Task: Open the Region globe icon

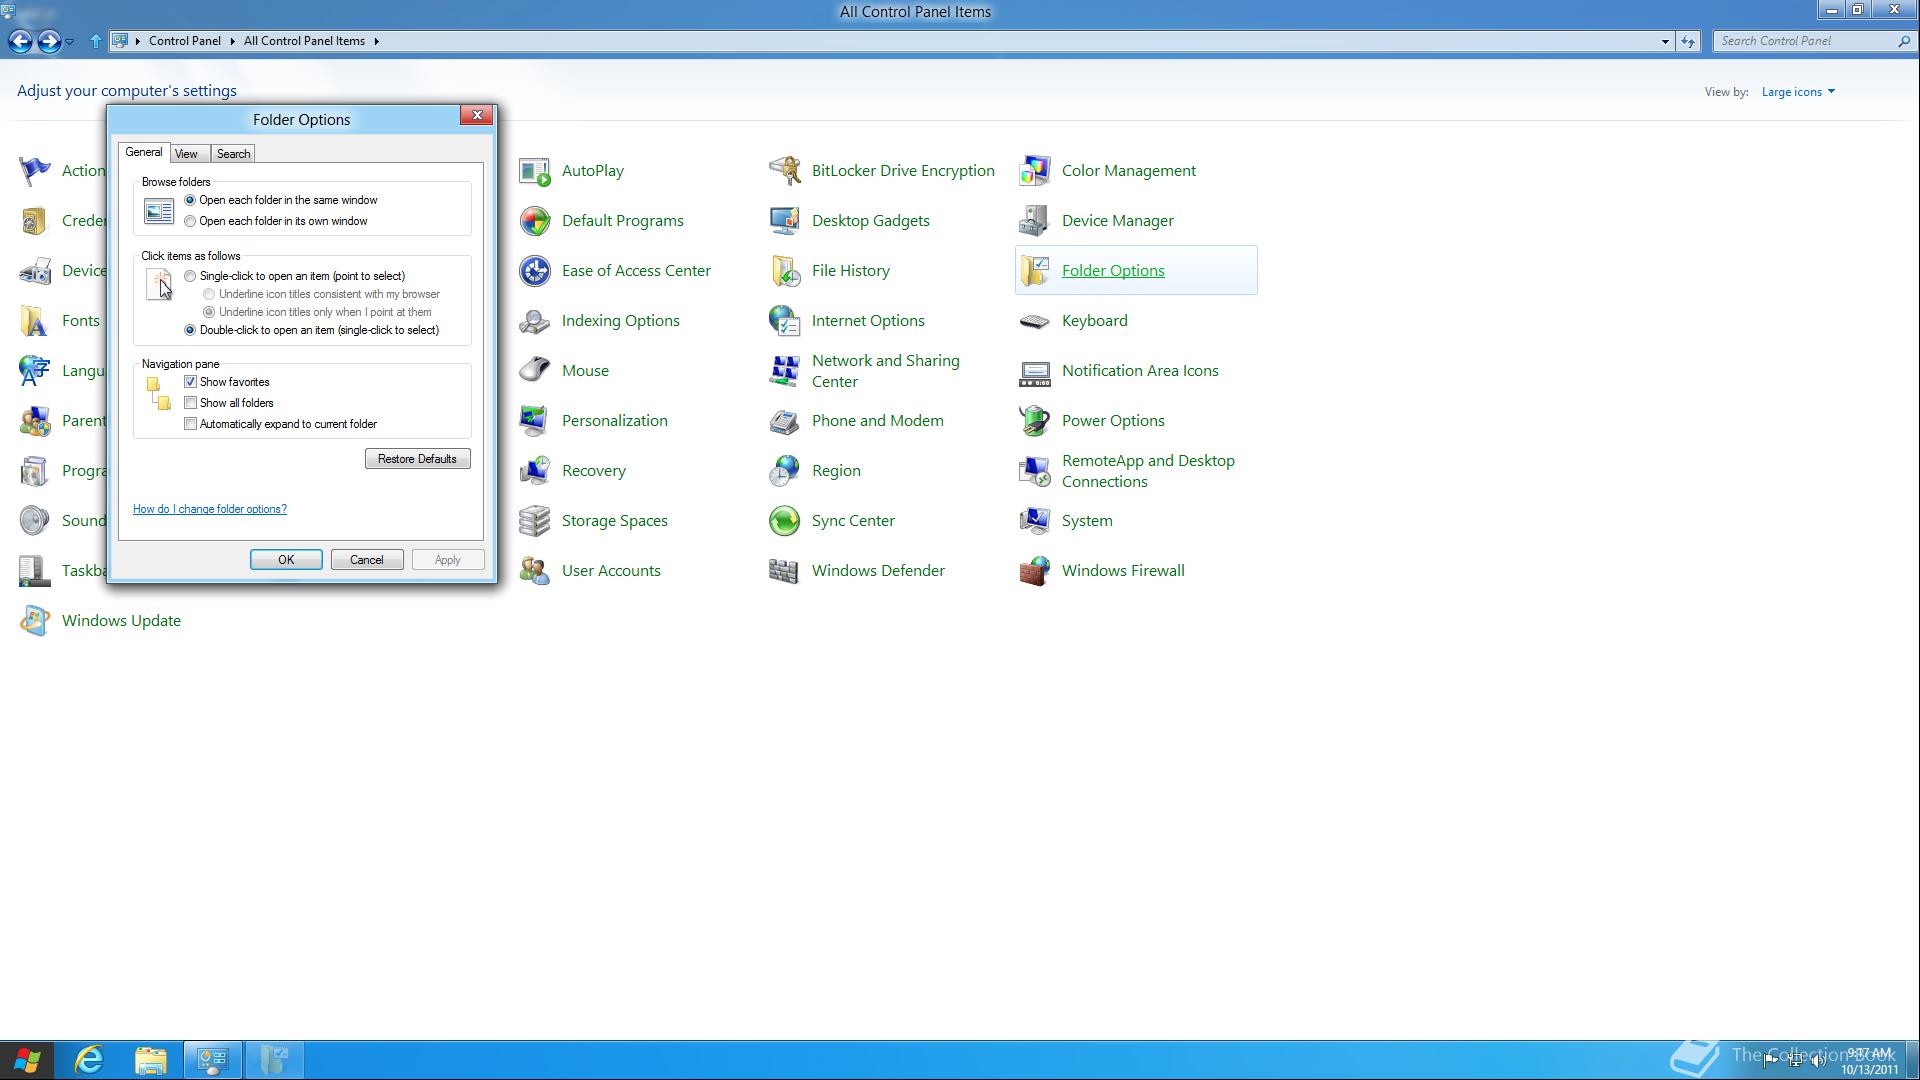Action: 785,471
